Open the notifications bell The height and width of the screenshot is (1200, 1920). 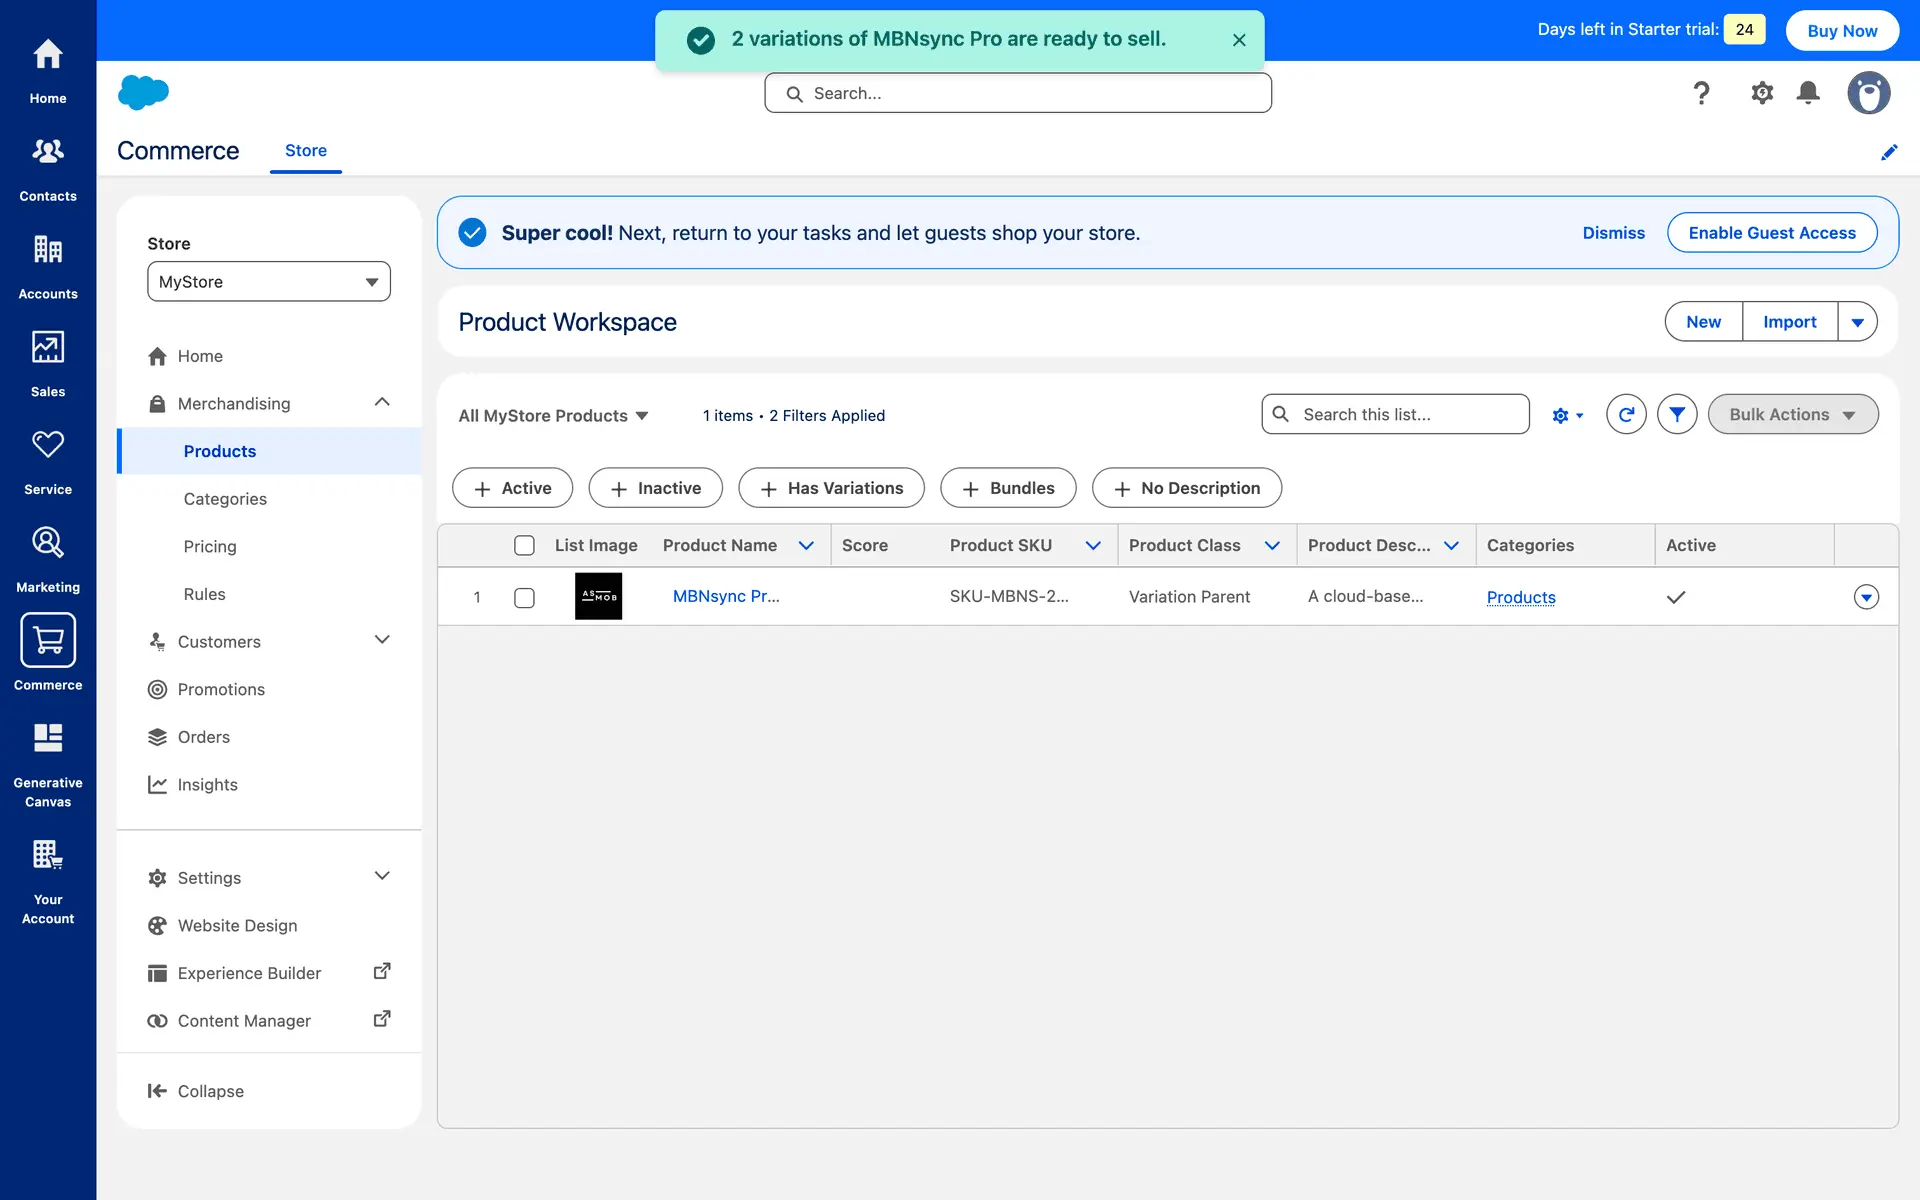tap(1808, 93)
